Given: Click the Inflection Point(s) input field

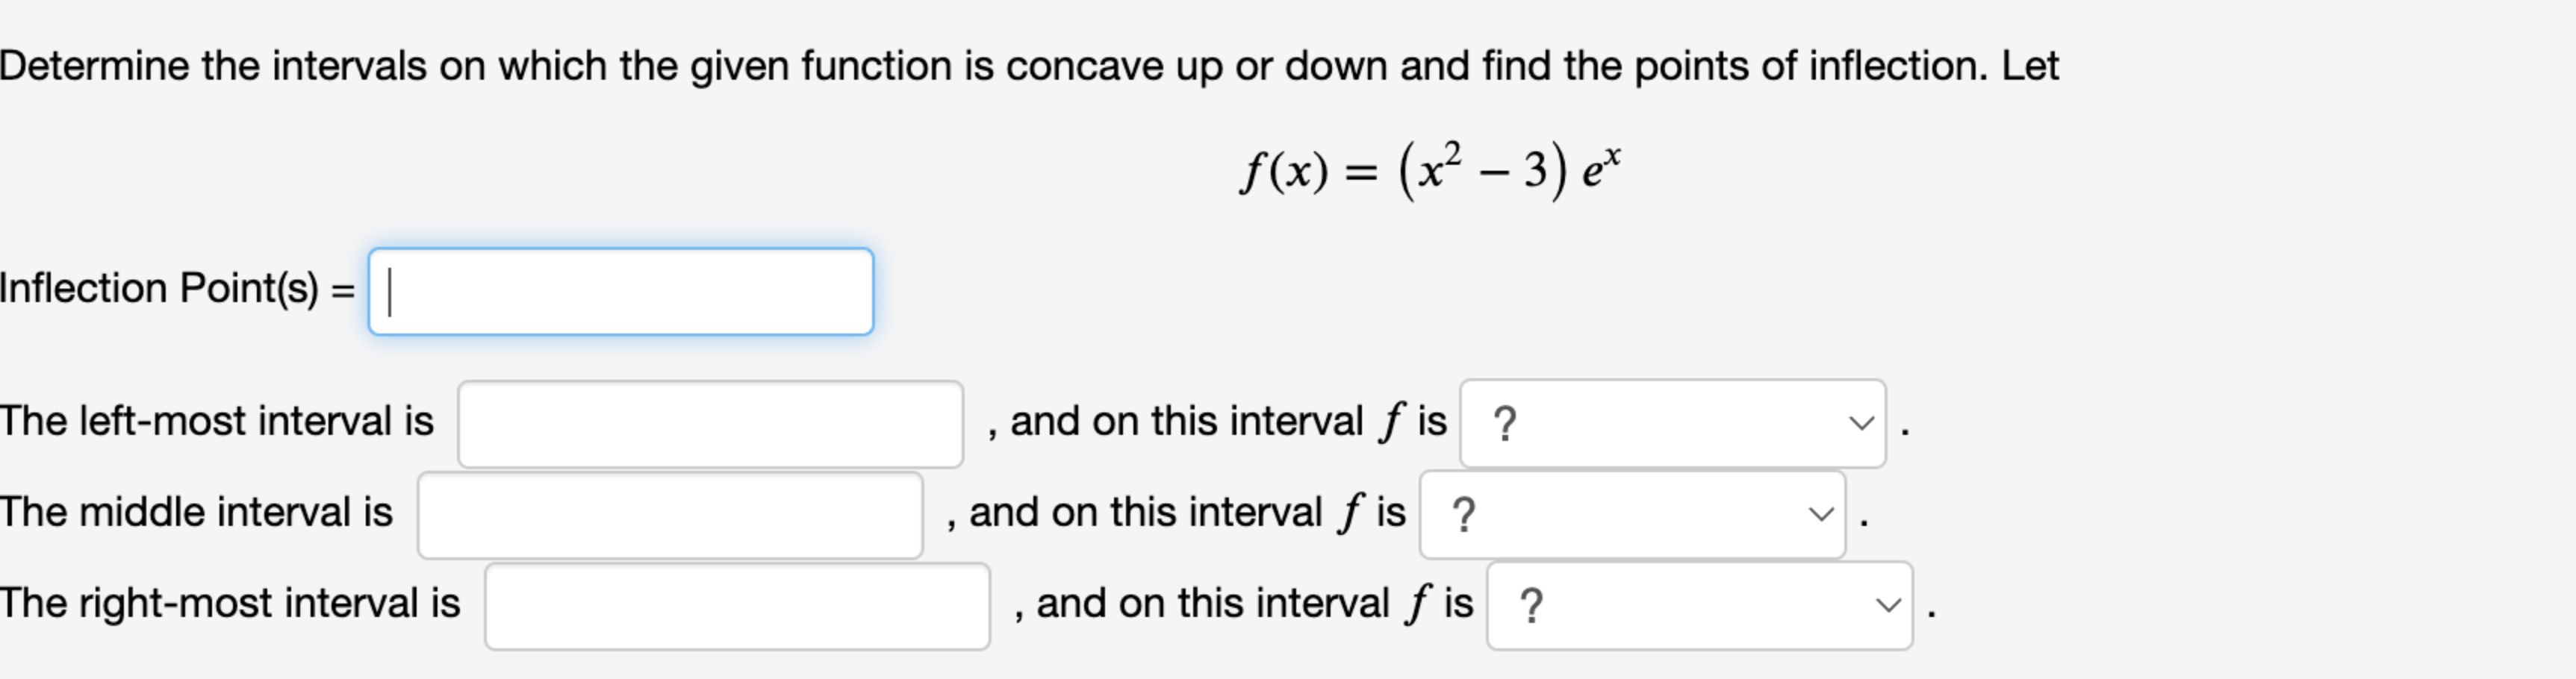Looking at the screenshot, I should 620,290.
